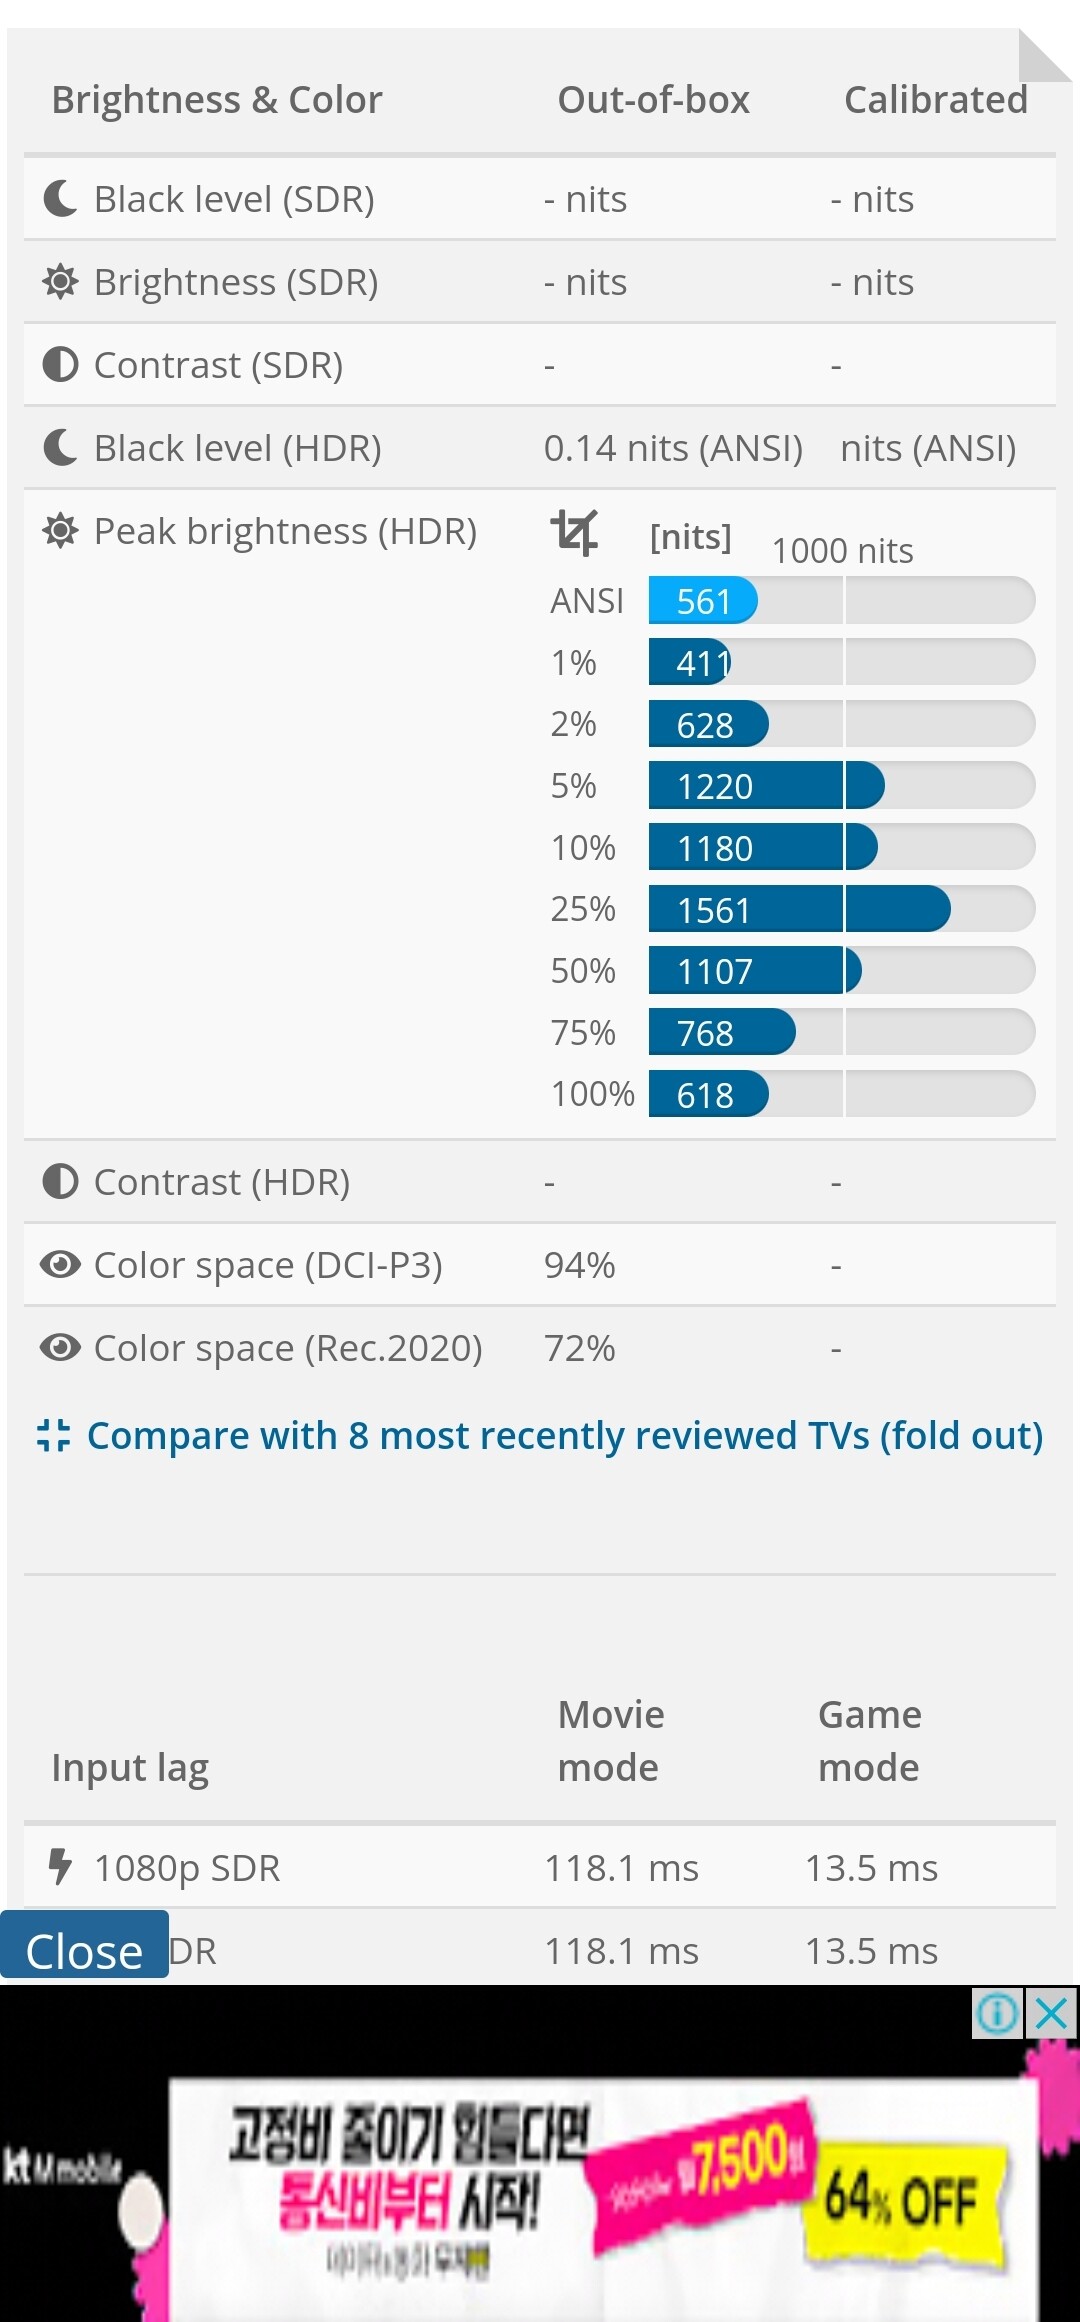Click the 25% window 1561 nits bar
Image resolution: width=1080 pixels, height=2322 pixels.
(x=842, y=909)
